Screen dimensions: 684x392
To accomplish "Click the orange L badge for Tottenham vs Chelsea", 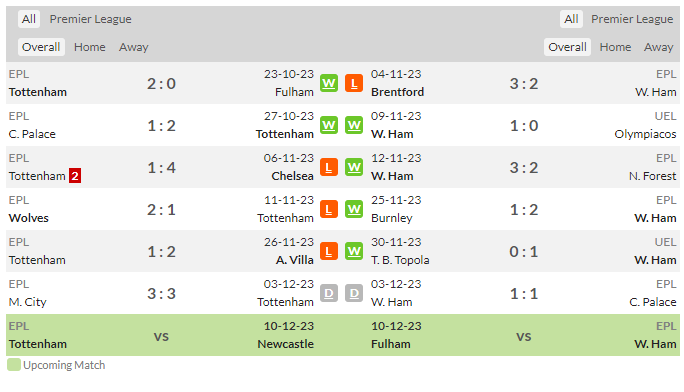I will click(x=329, y=167).
